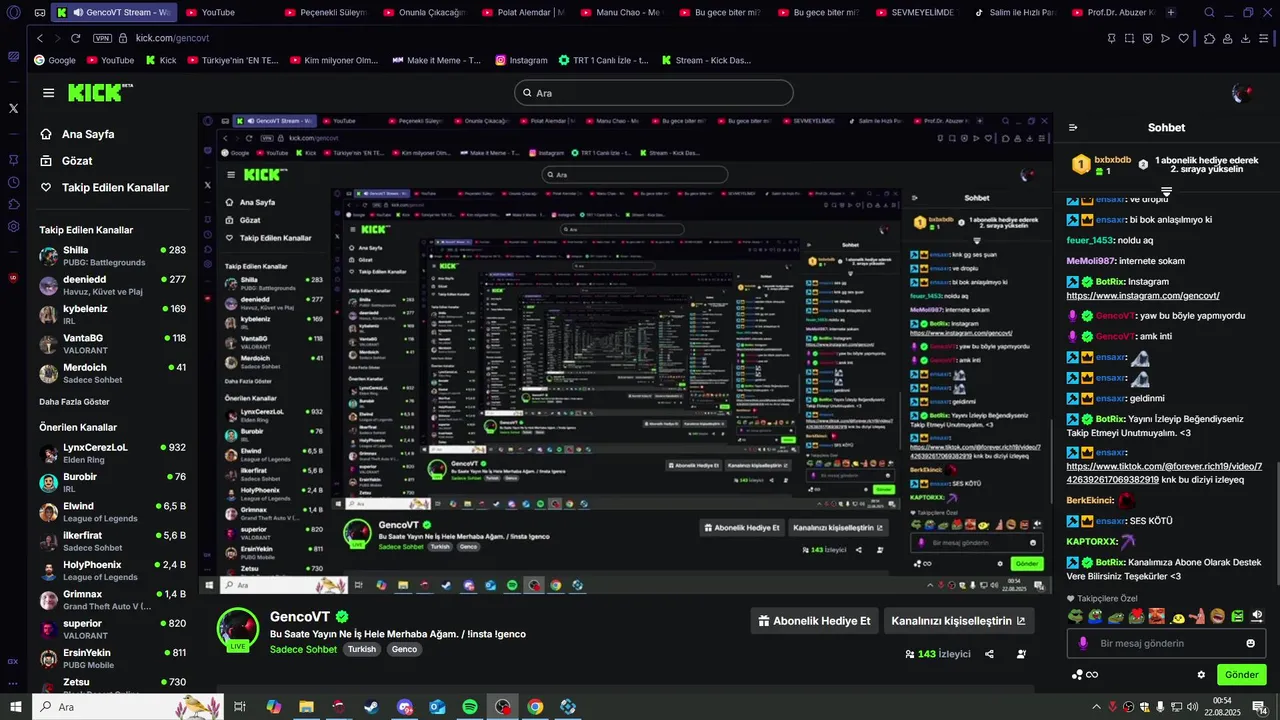This screenshot has height=720, width=1280.
Task: Collapse the Sohbet chat panel
Action: (x=1073, y=128)
